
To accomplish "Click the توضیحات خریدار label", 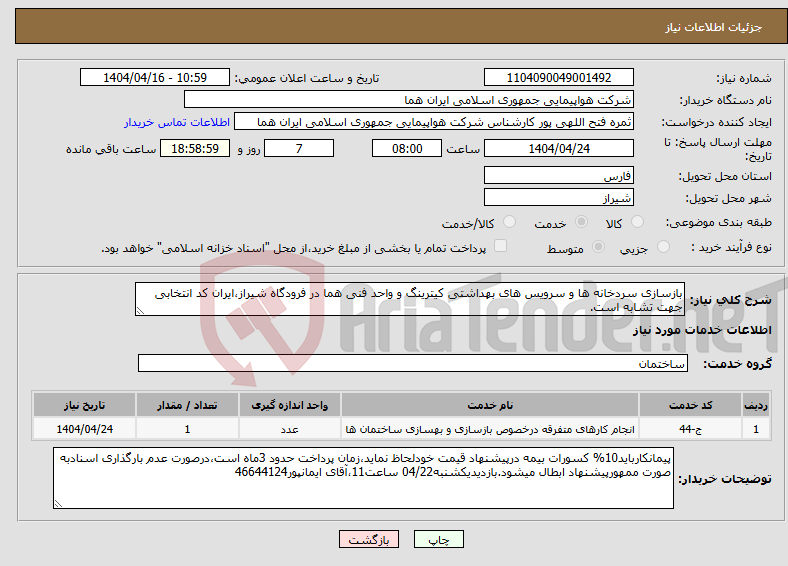I will click(x=725, y=479).
